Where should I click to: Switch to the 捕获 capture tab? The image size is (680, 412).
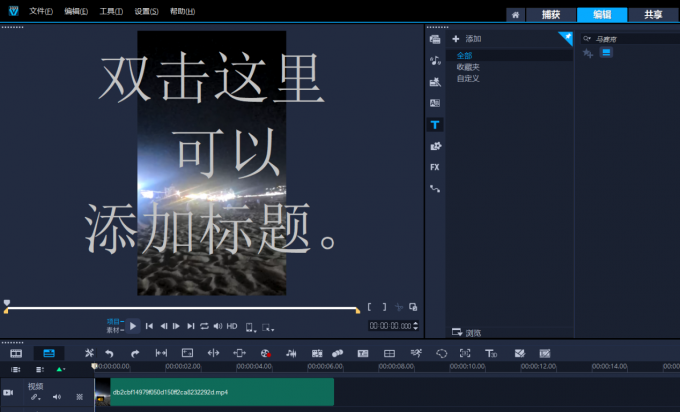click(x=551, y=15)
